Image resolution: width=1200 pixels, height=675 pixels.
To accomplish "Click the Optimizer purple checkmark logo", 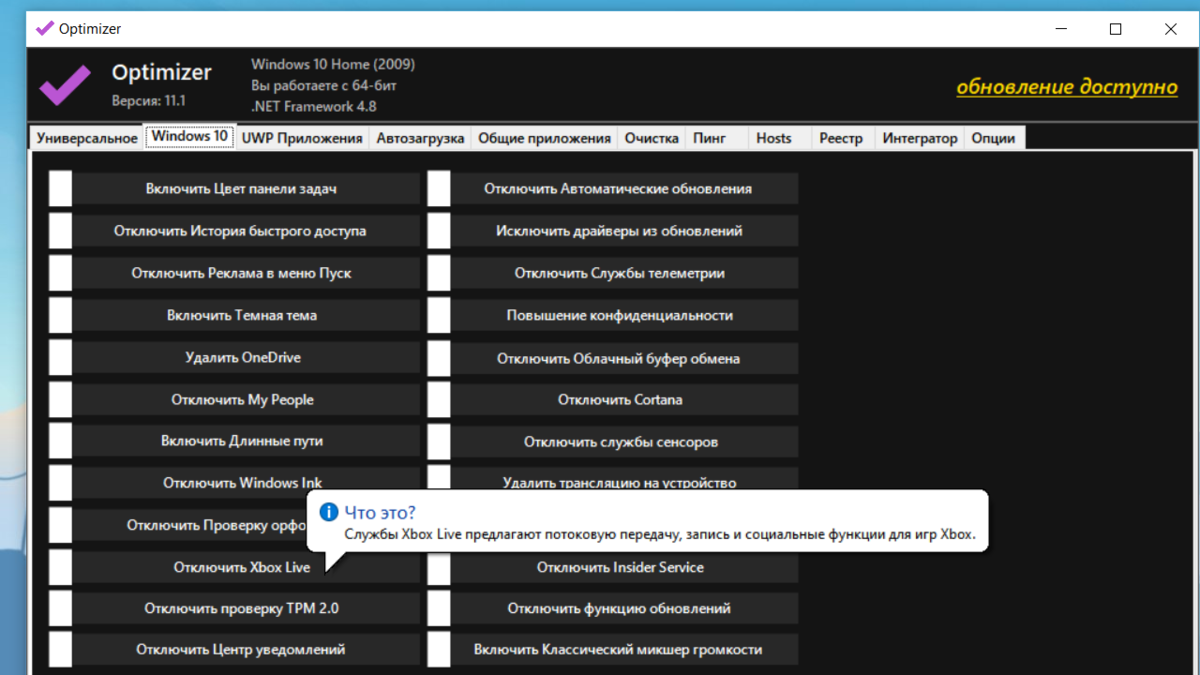I will (66, 84).
